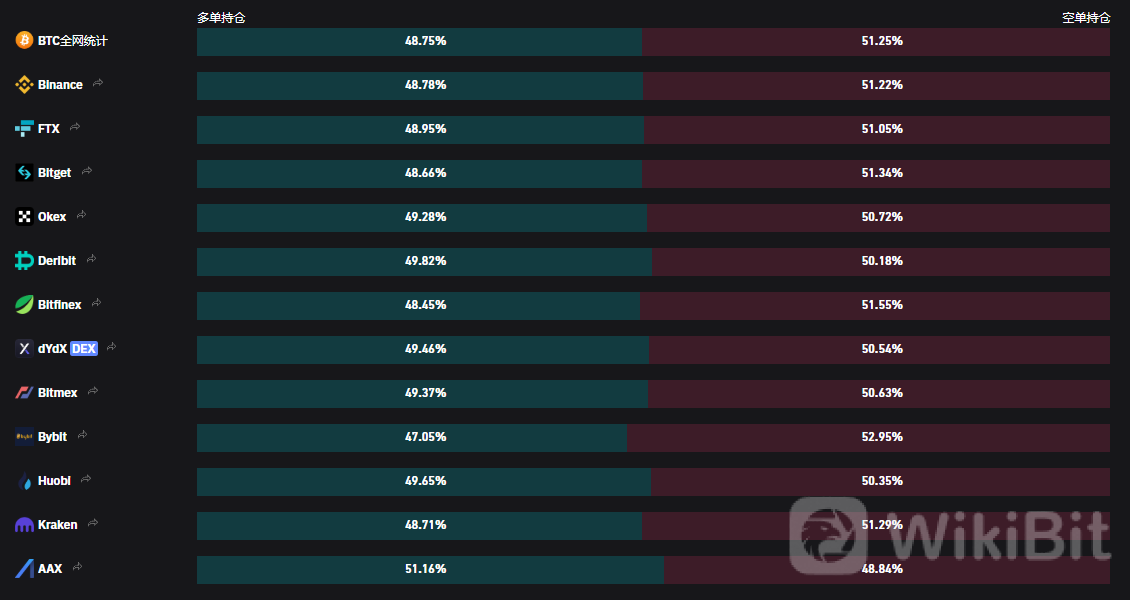Open the share icon next to Bitget

tap(87, 171)
